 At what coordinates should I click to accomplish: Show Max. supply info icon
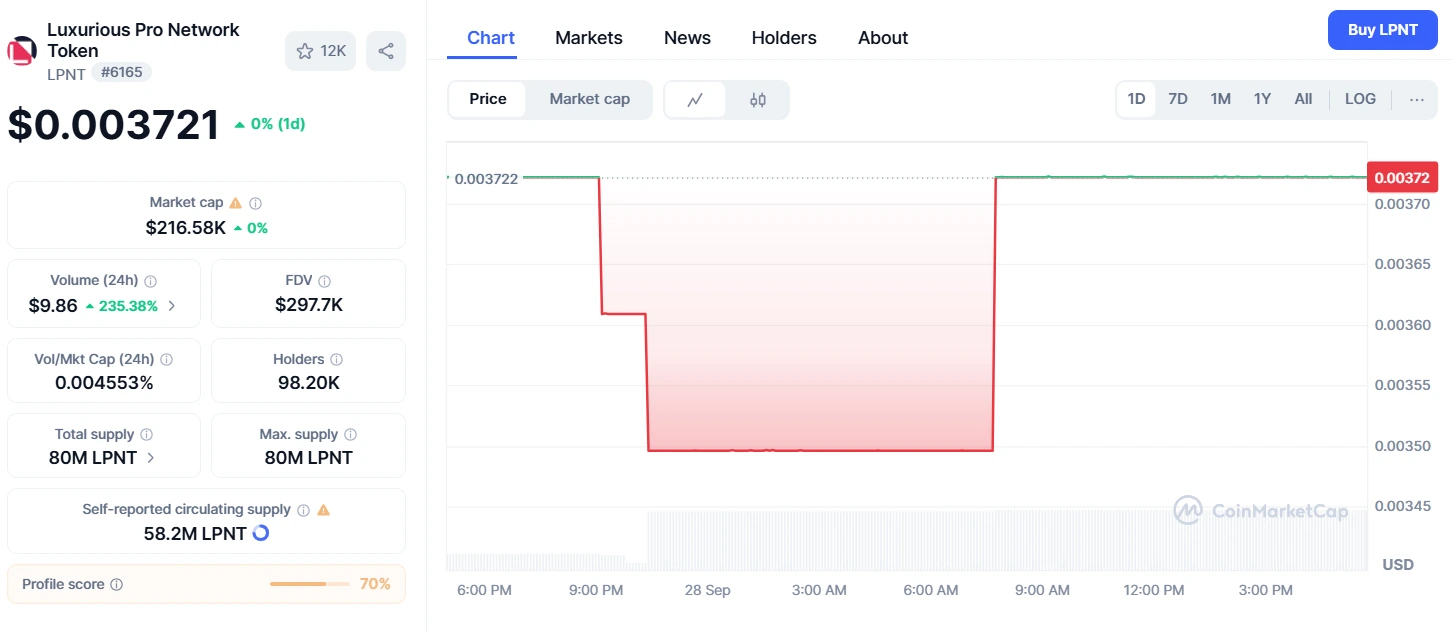(351, 435)
